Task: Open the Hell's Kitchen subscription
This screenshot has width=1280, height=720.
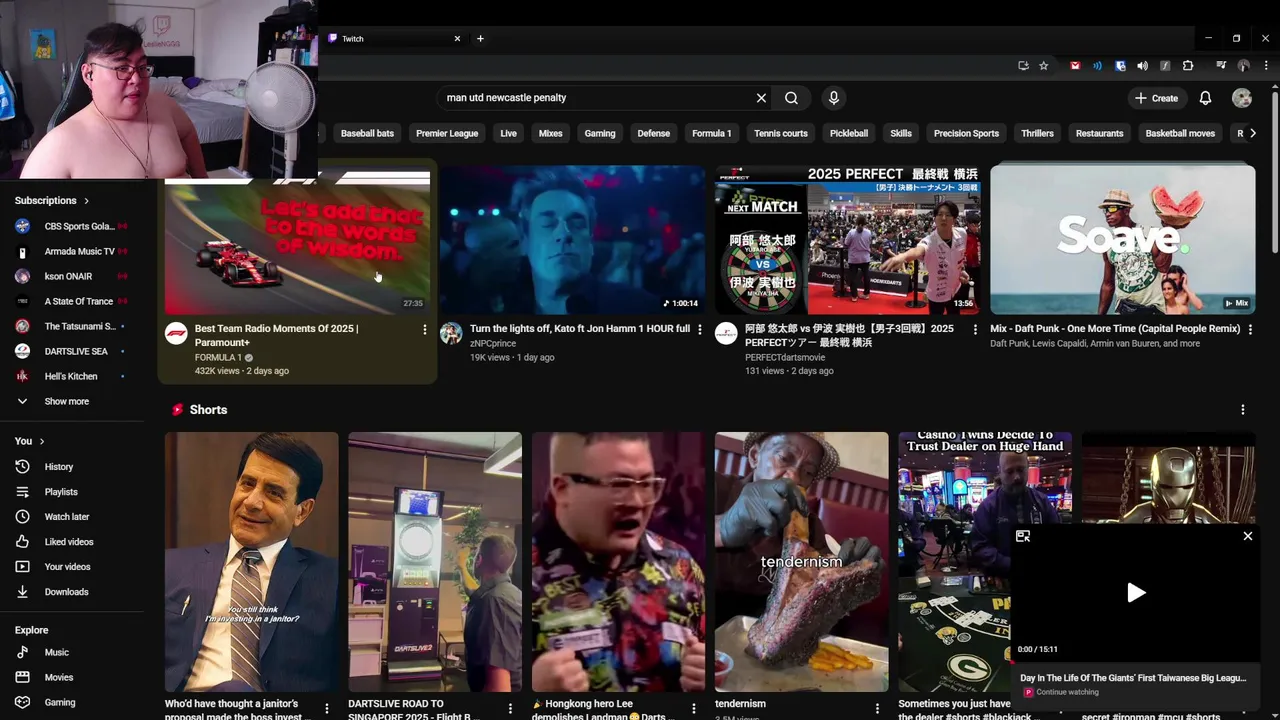Action: pyautogui.click(x=72, y=376)
